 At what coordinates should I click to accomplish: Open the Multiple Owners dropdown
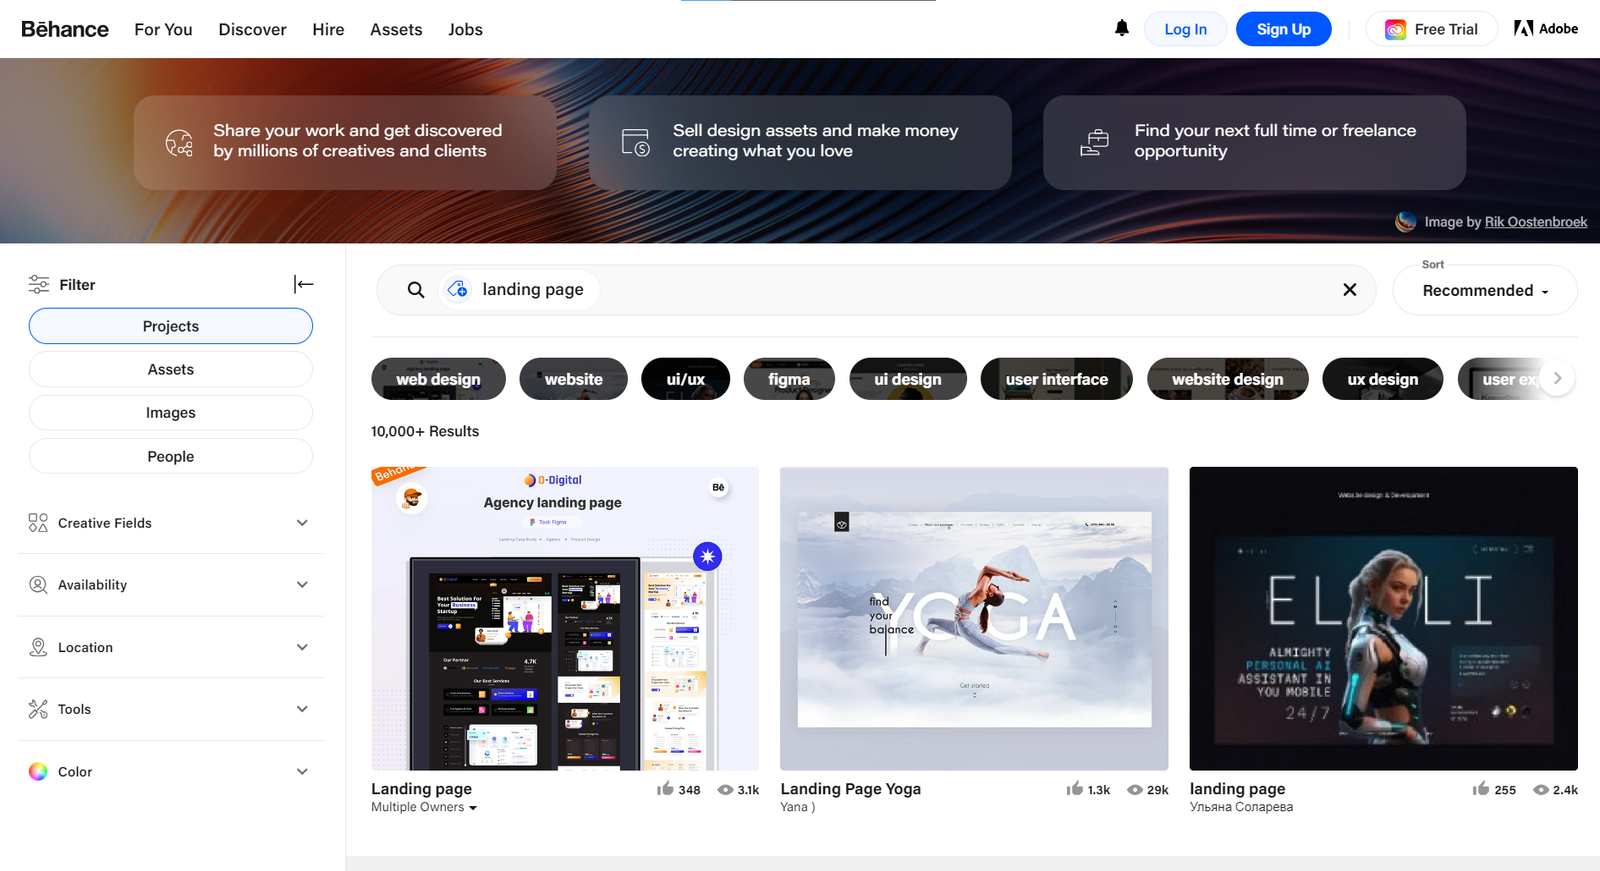[424, 807]
